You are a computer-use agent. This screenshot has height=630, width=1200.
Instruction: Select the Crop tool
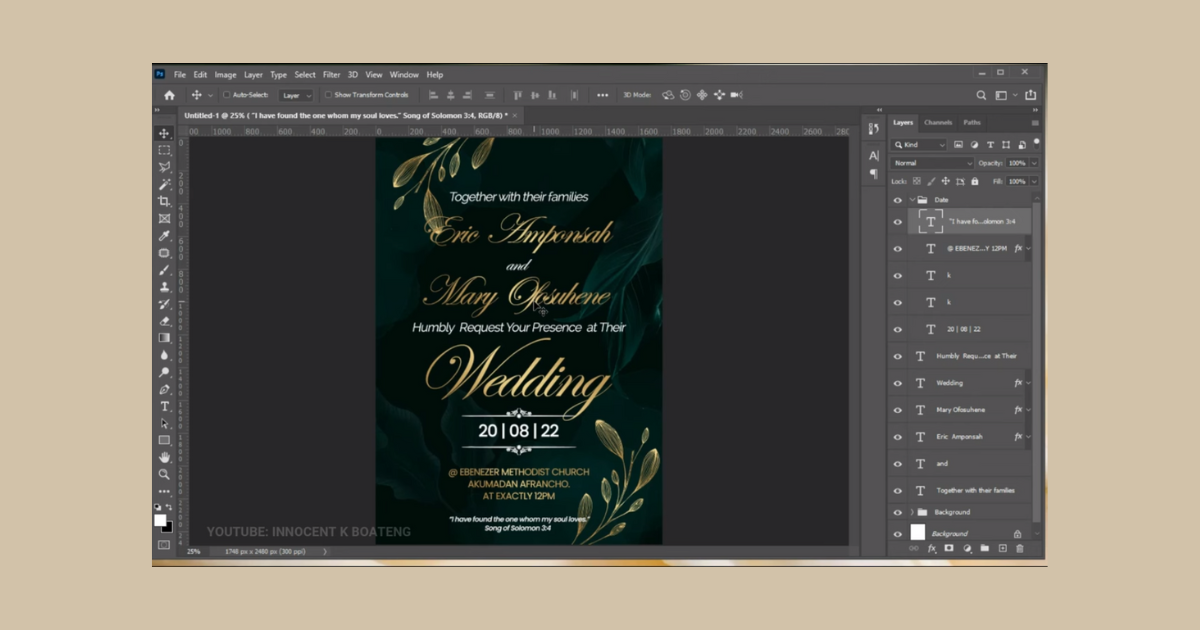164,201
